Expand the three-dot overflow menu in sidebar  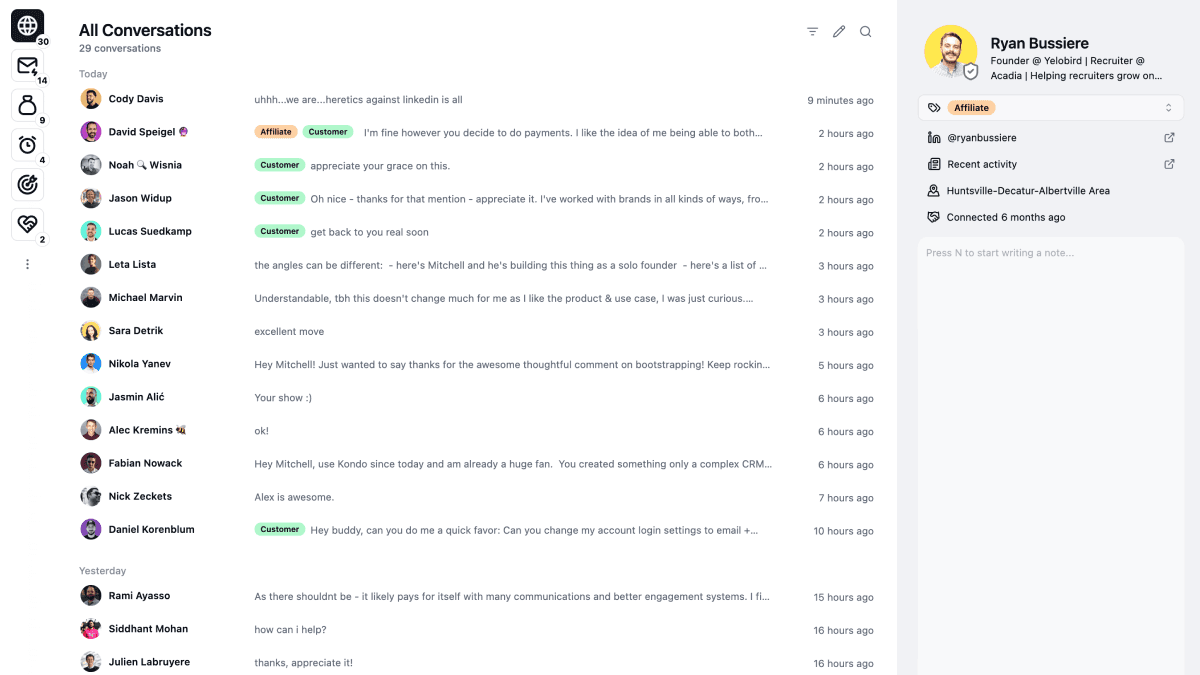(x=27, y=263)
